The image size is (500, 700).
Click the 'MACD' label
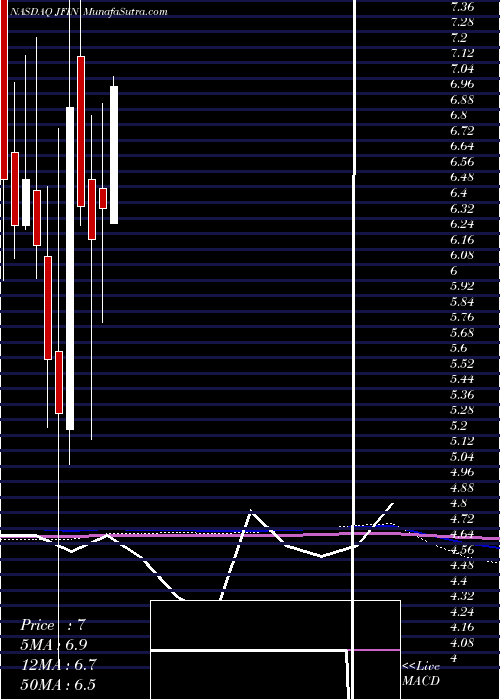coord(421,681)
